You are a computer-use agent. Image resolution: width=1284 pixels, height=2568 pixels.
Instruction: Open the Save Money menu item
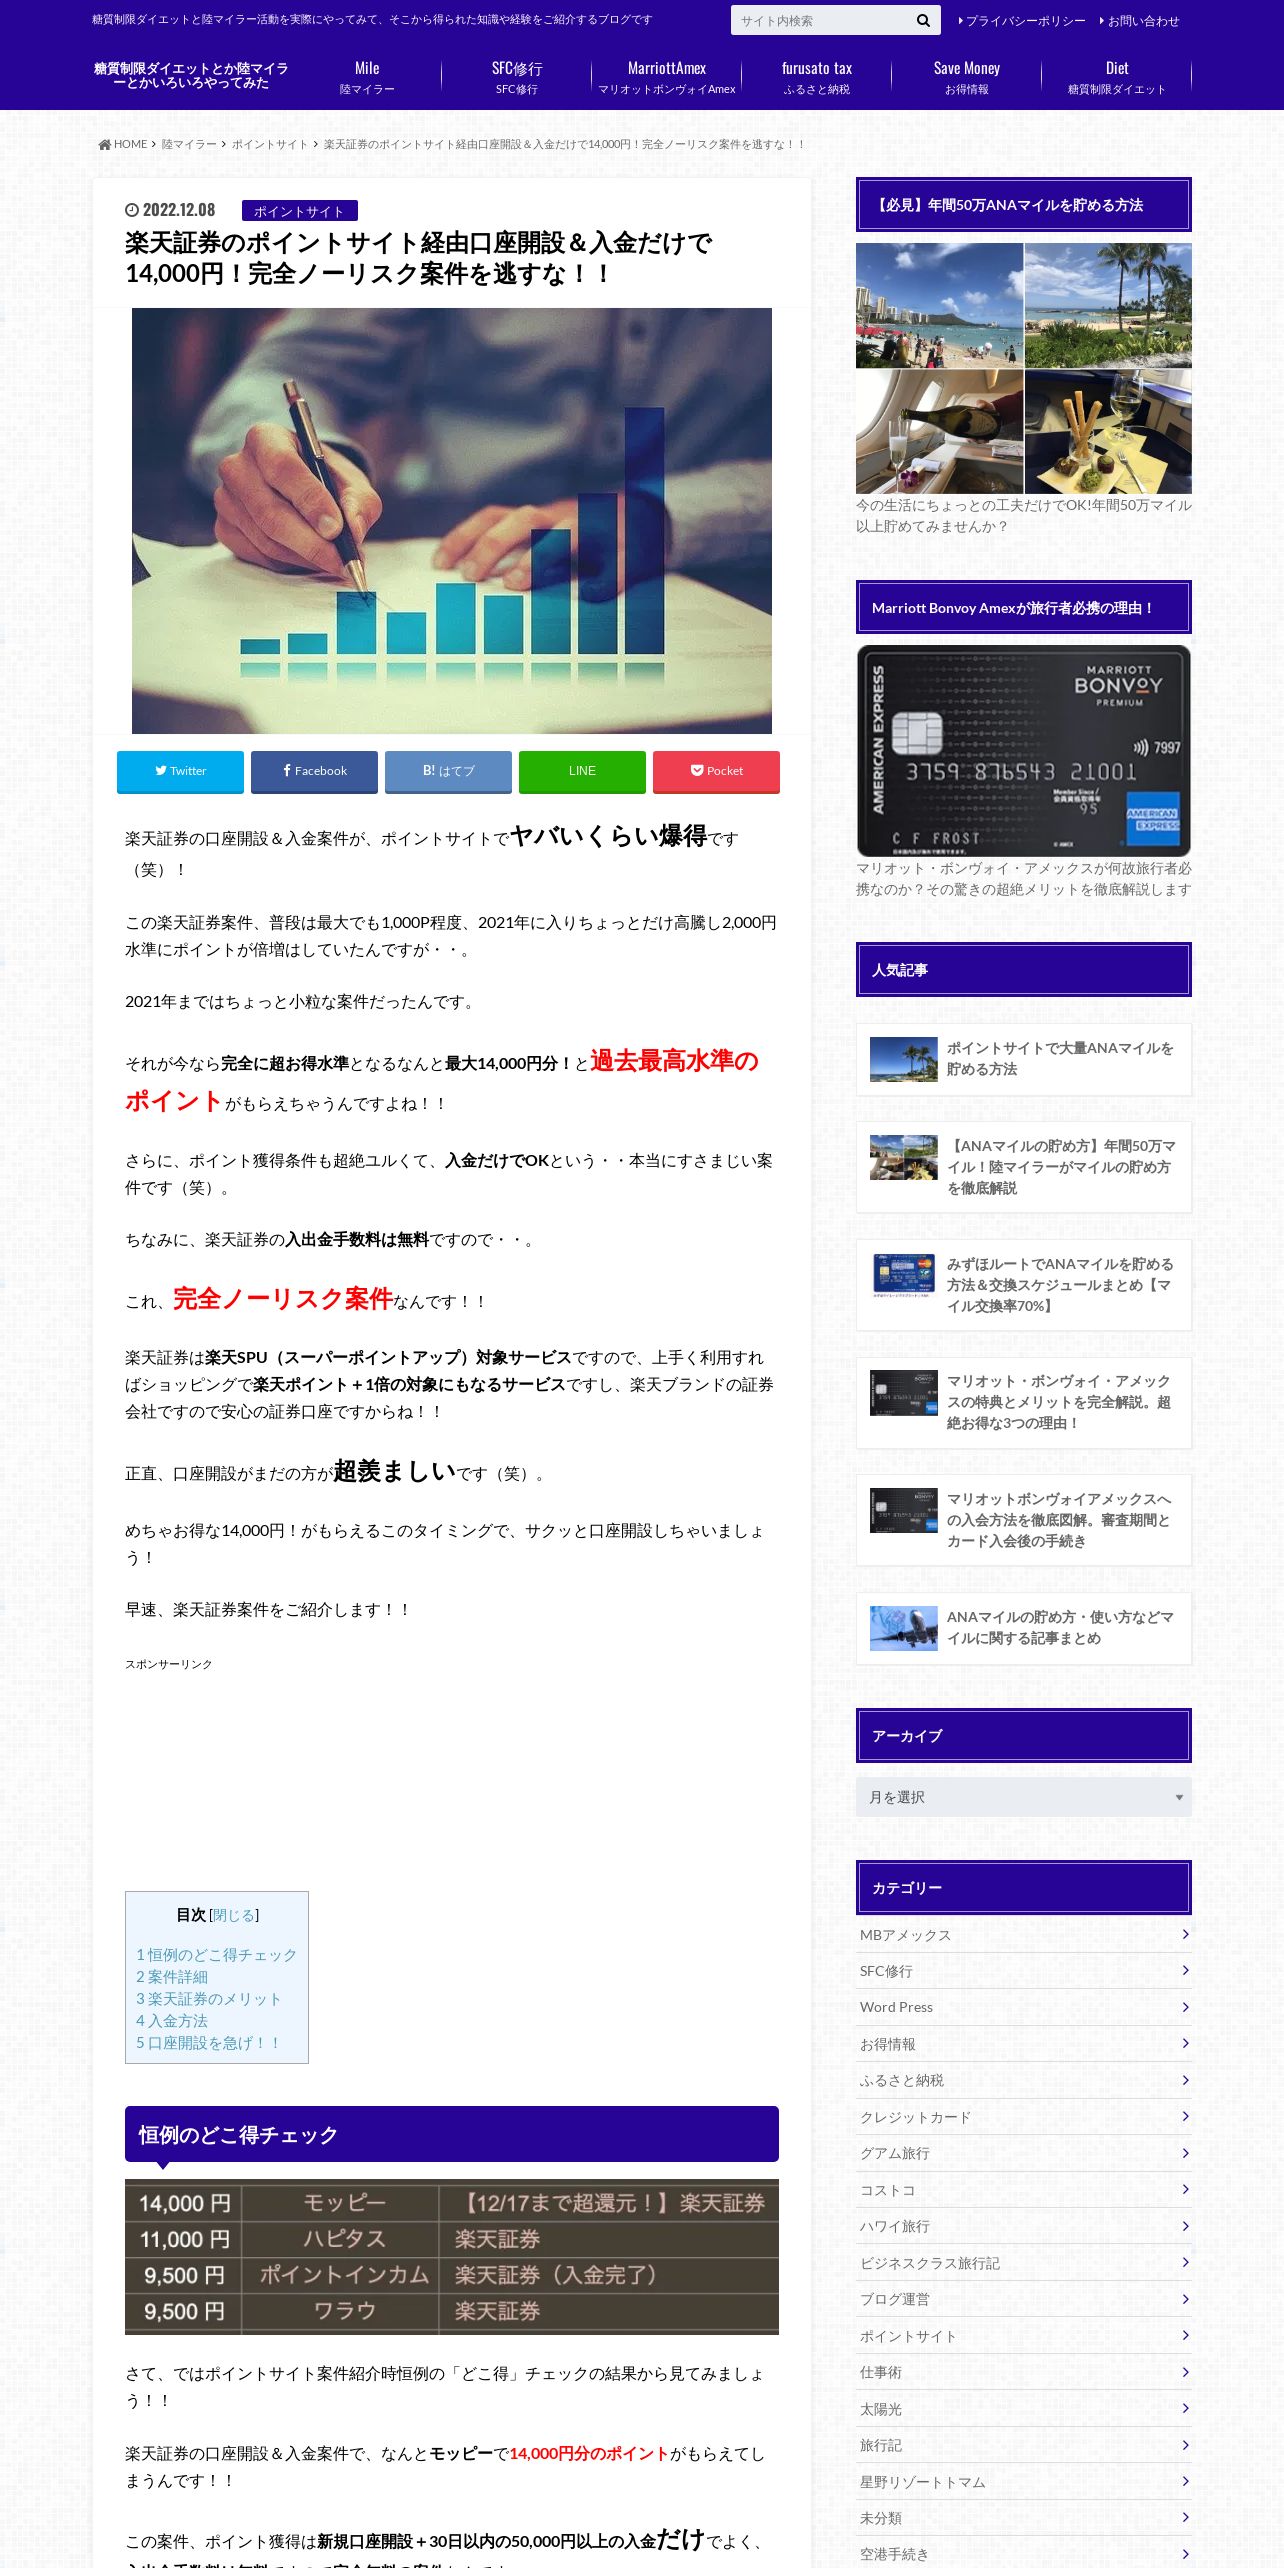967,77
